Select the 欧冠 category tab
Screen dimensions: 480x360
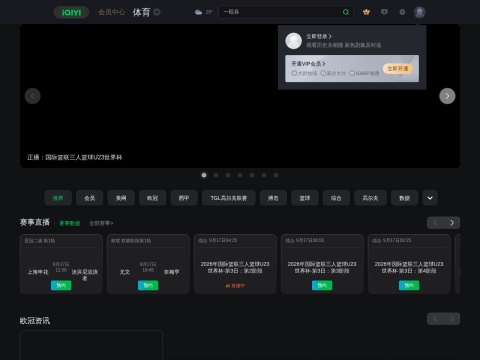(152, 198)
